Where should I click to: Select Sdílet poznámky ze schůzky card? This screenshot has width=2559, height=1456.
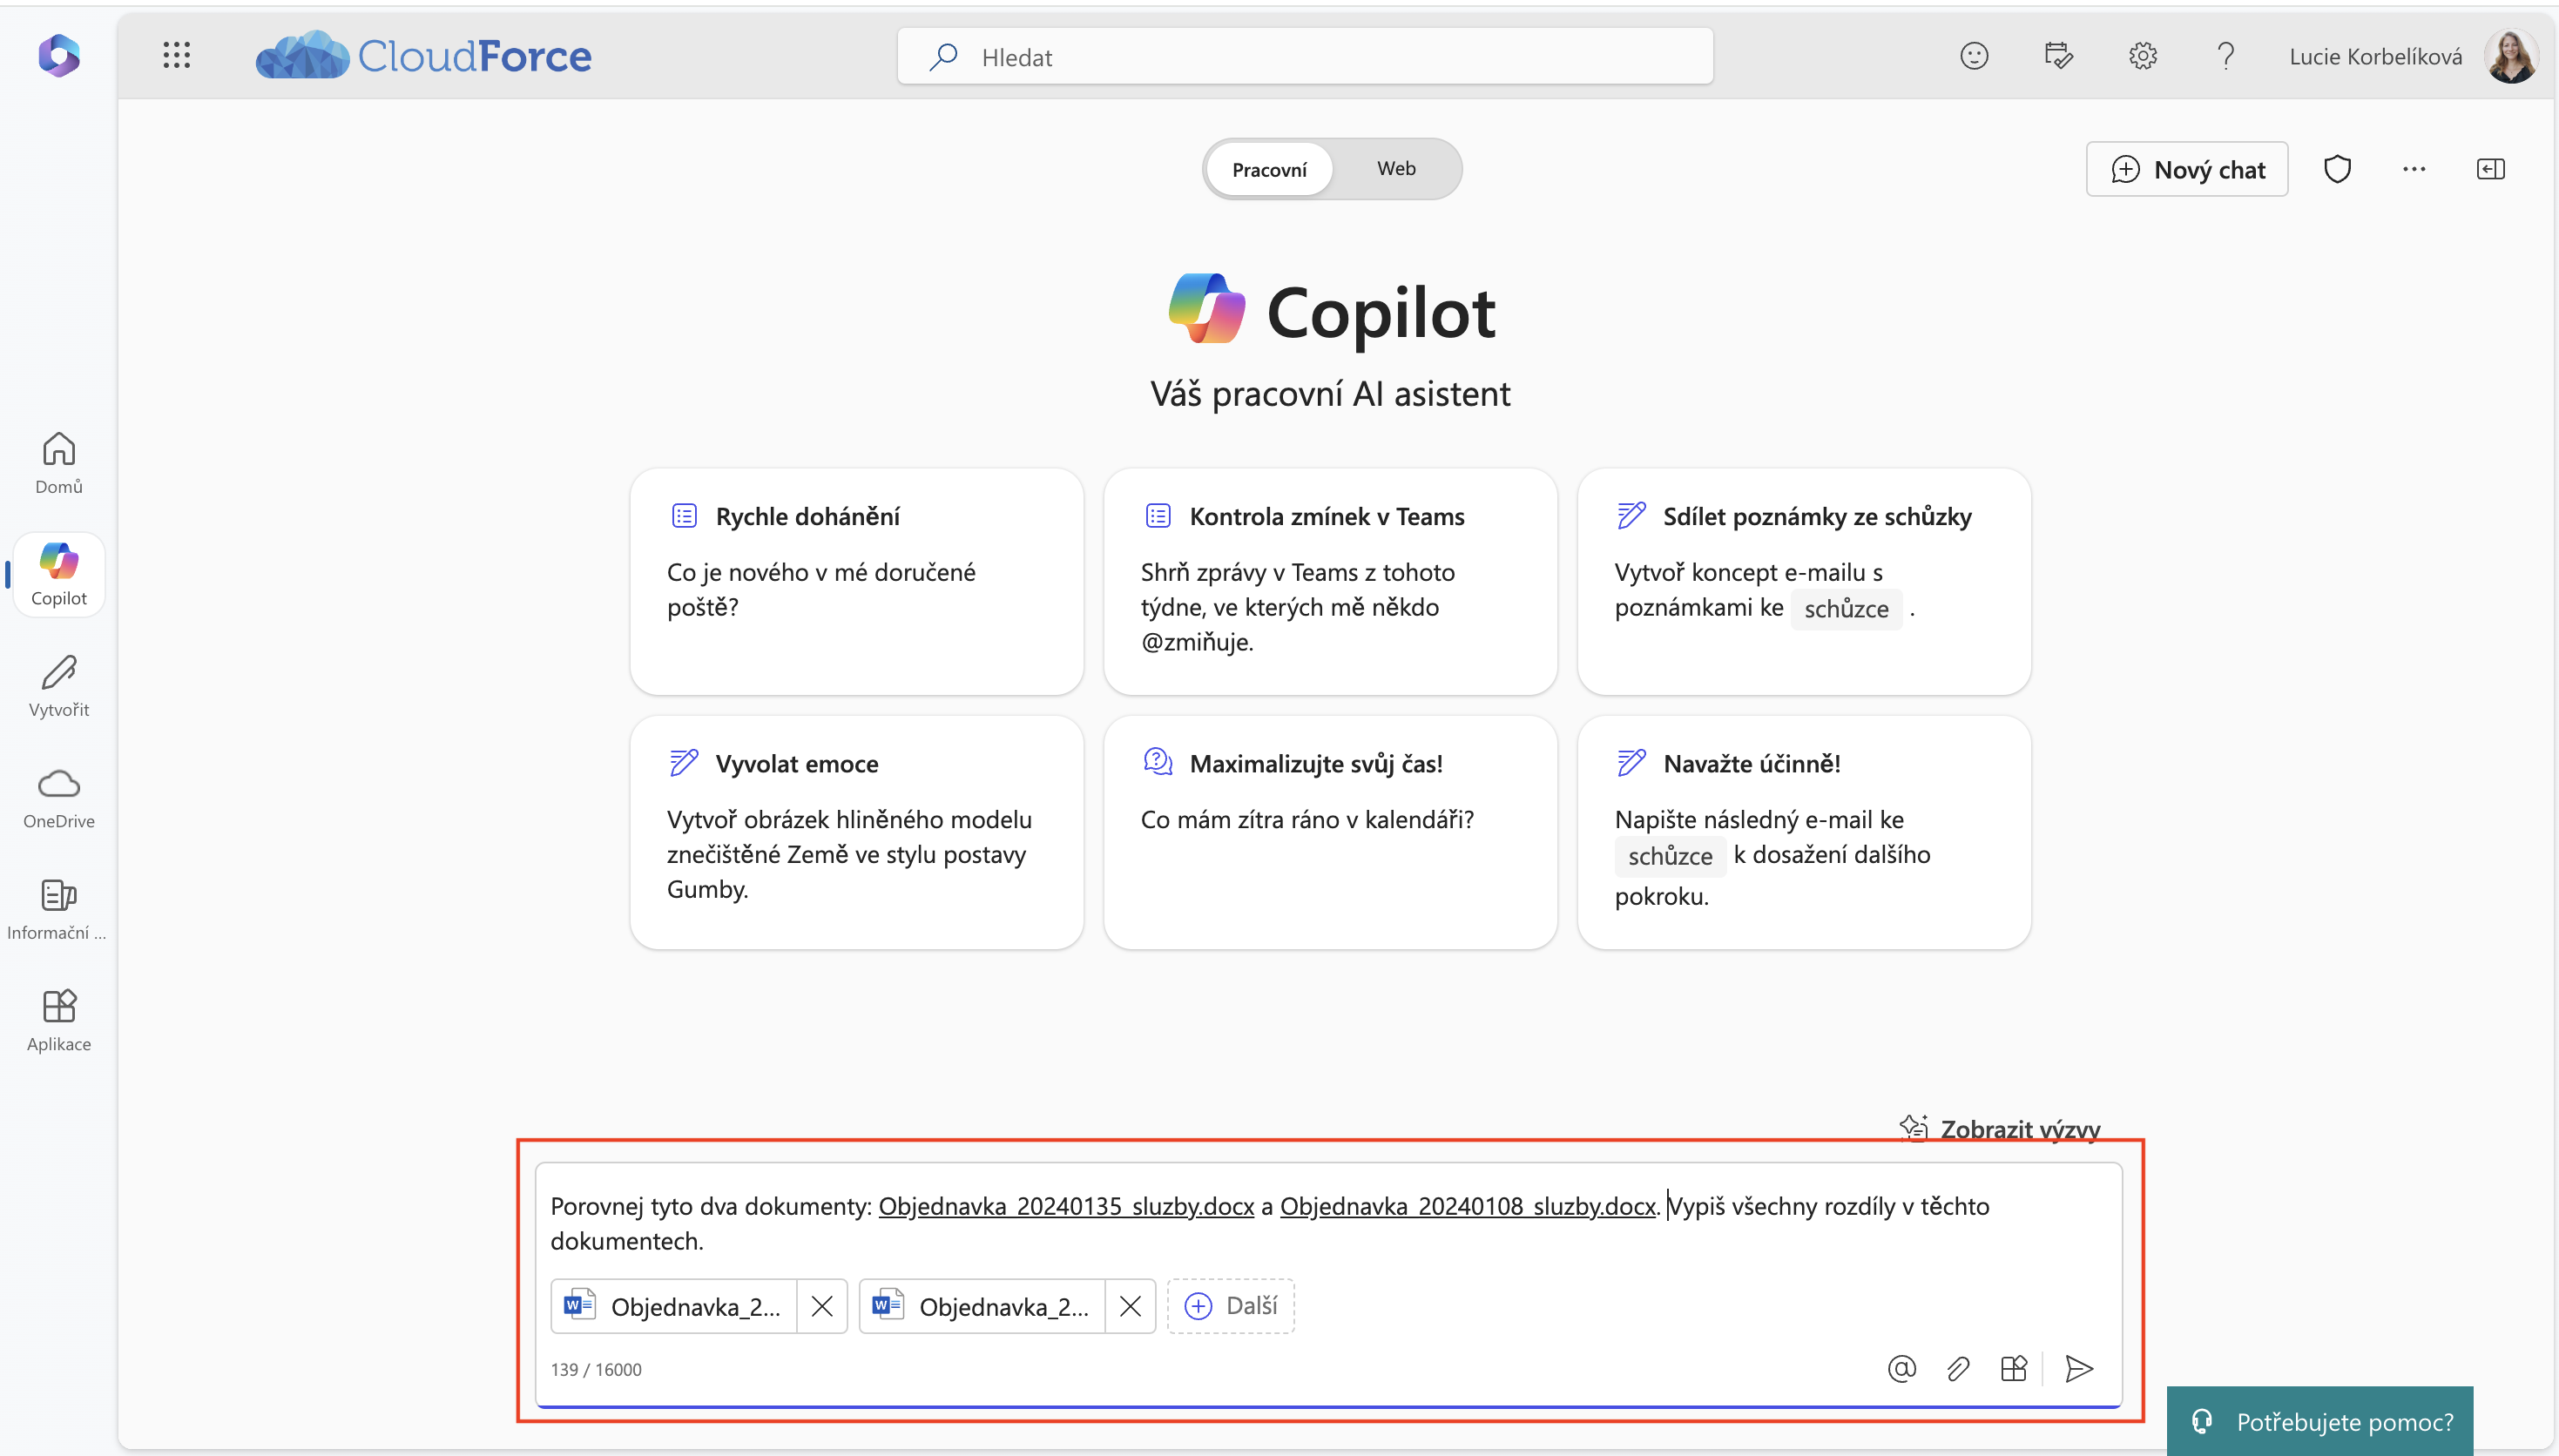coord(1804,581)
